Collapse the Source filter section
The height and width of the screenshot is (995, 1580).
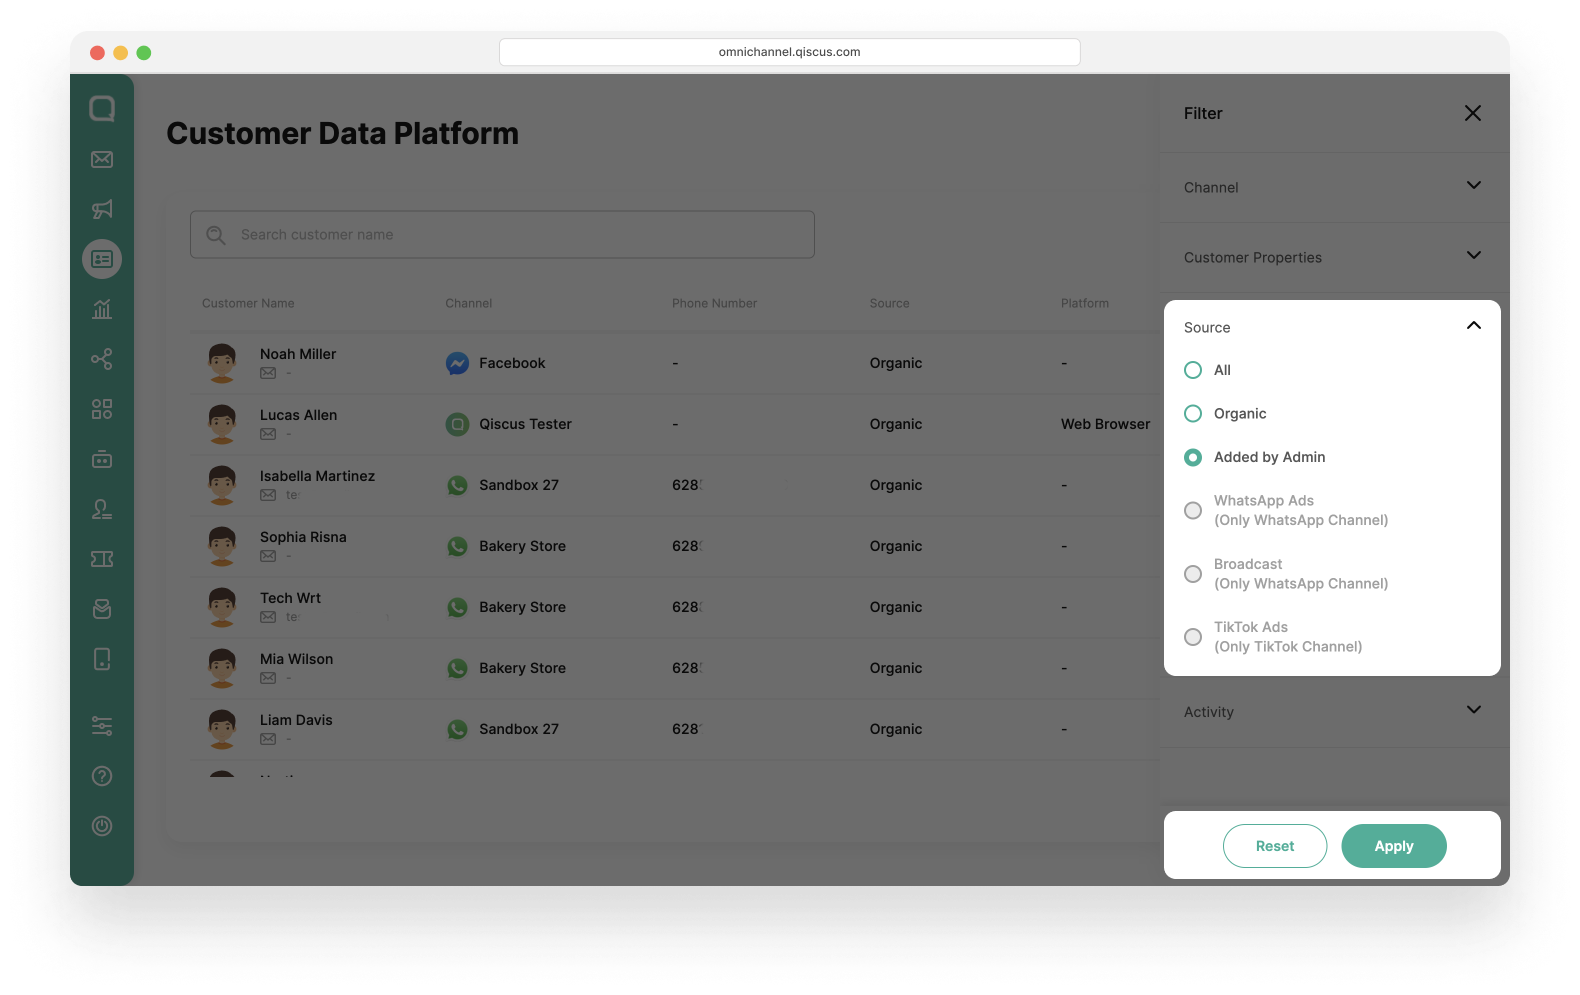[x=1473, y=326]
